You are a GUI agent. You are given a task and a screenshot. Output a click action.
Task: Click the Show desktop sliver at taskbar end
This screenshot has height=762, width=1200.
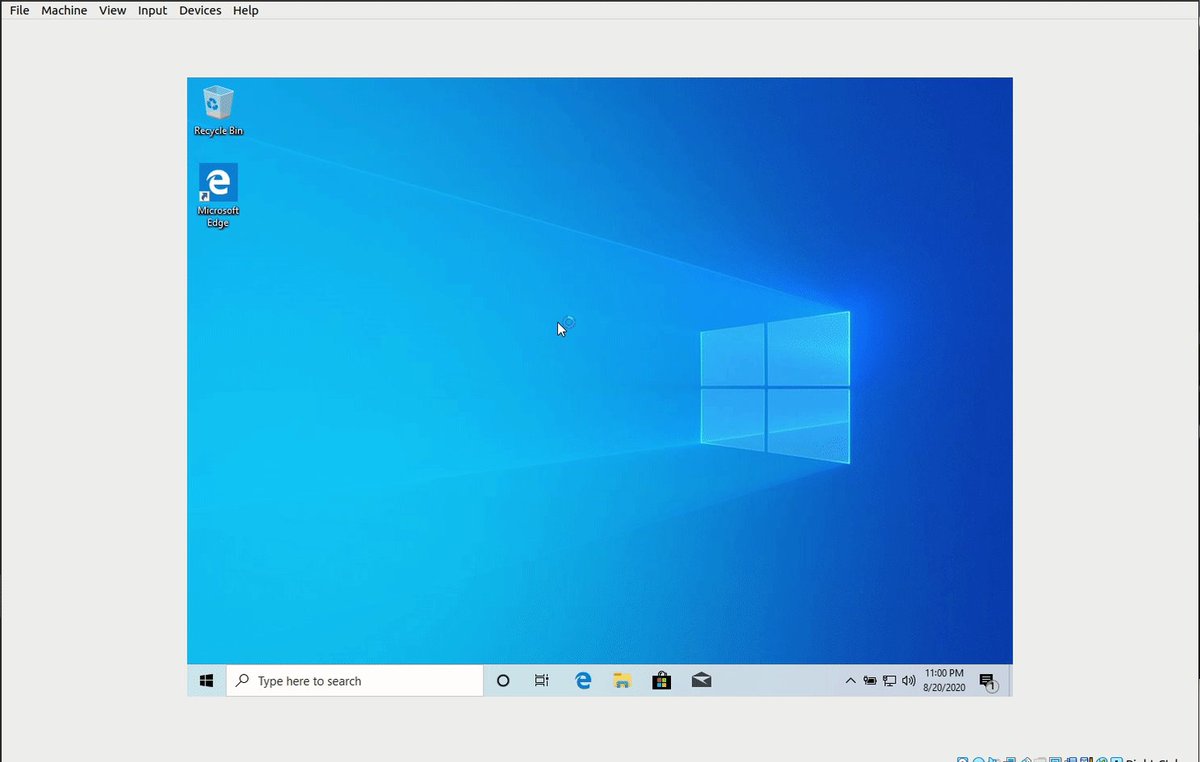click(1009, 681)
